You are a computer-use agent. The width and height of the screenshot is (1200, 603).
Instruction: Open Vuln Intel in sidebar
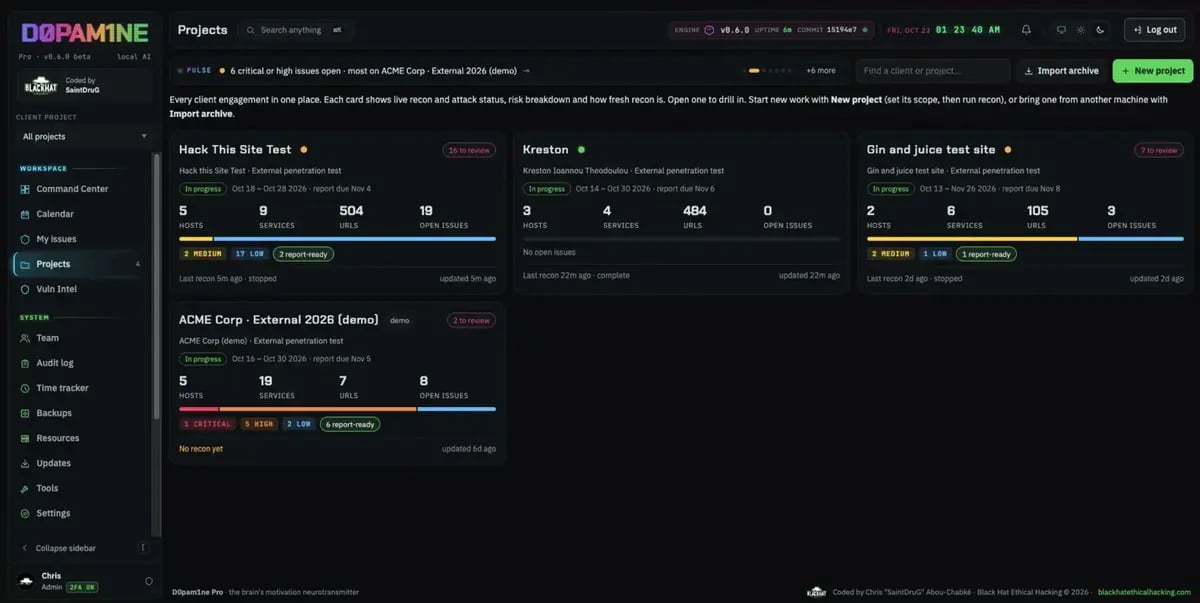click(82, 289)
